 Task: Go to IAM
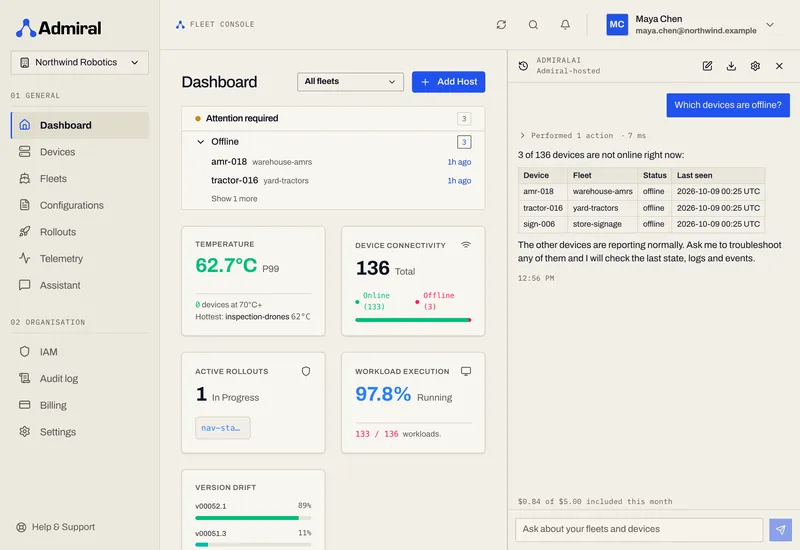[x=80, y=352]
